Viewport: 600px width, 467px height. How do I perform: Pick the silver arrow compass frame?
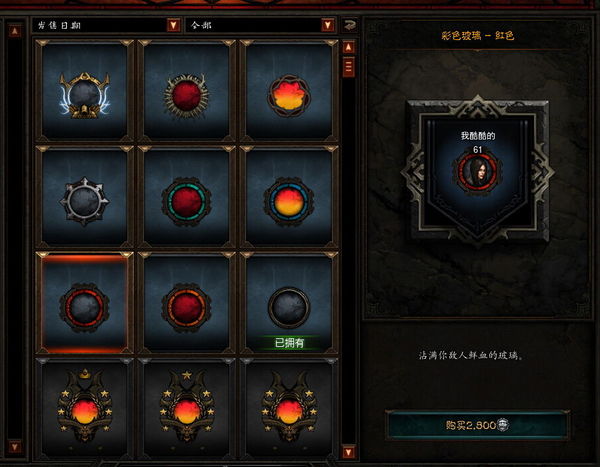[84, 197]
